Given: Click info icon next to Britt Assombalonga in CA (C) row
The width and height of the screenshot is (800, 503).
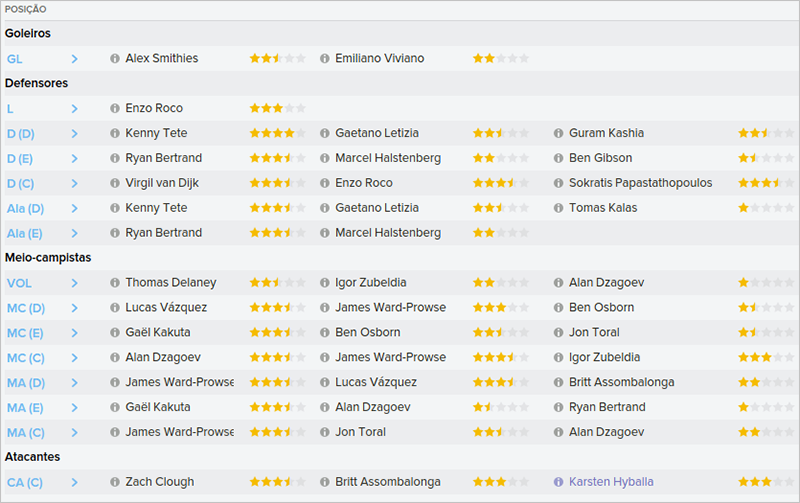Looking at the screenshot, I should coord(324,482).
